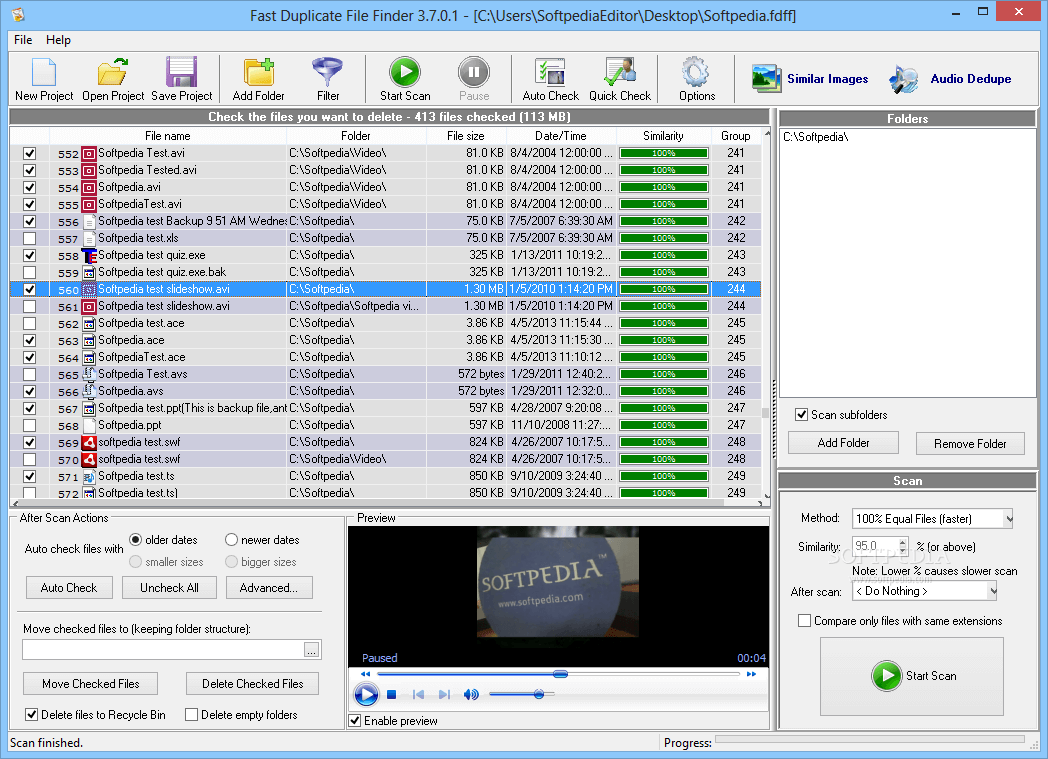
Task: Launch the Audio Dedupe tool
Action: pyautogui.click(x=950, y=79)
